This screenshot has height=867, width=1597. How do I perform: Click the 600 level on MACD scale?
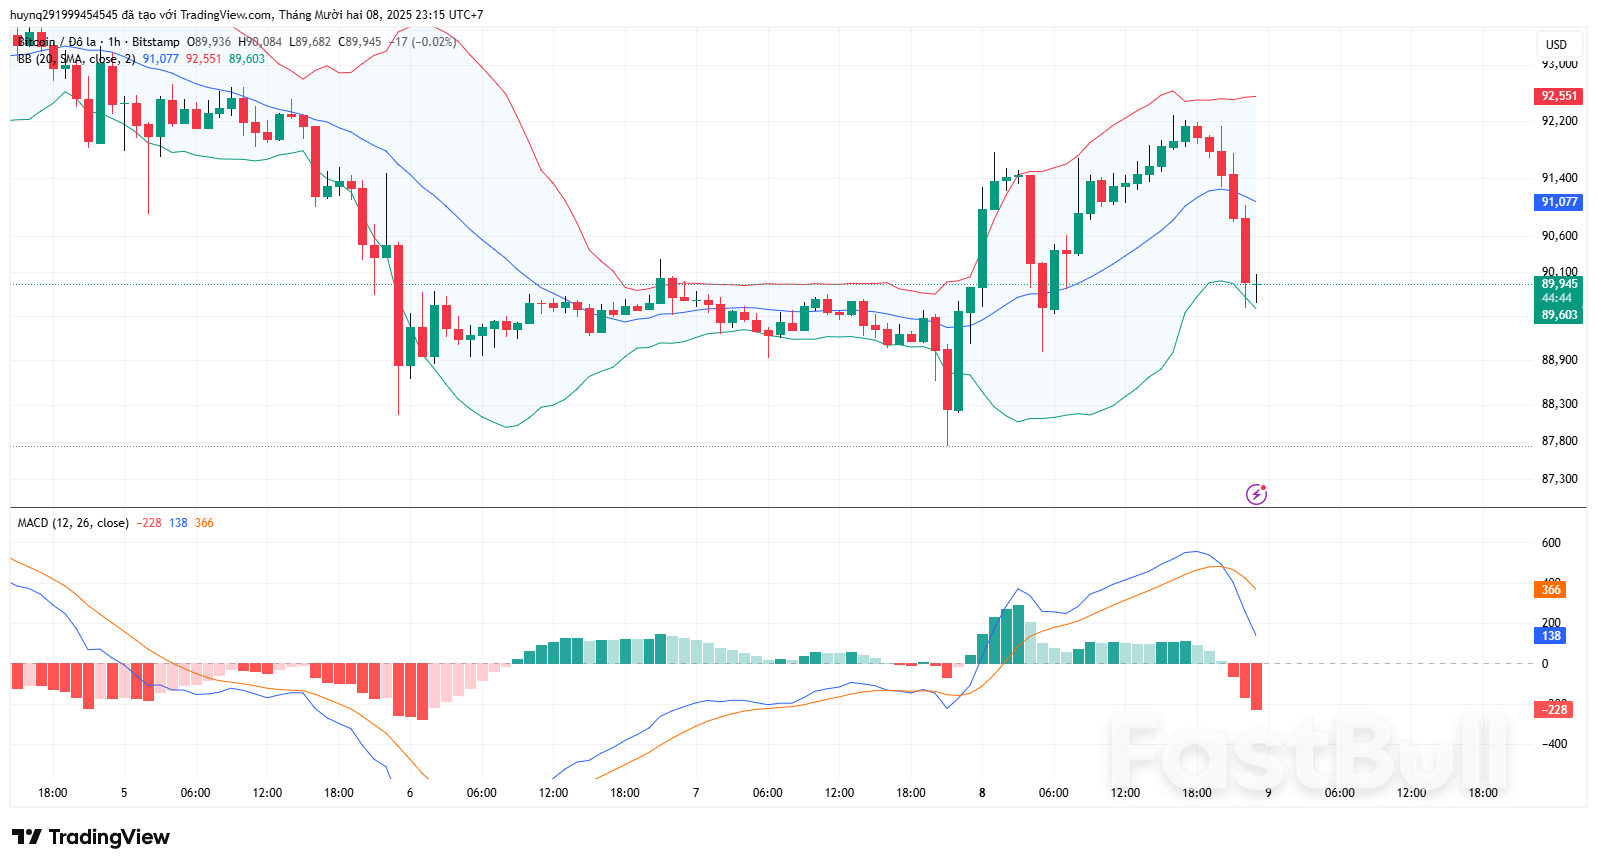click(1551, 543)
